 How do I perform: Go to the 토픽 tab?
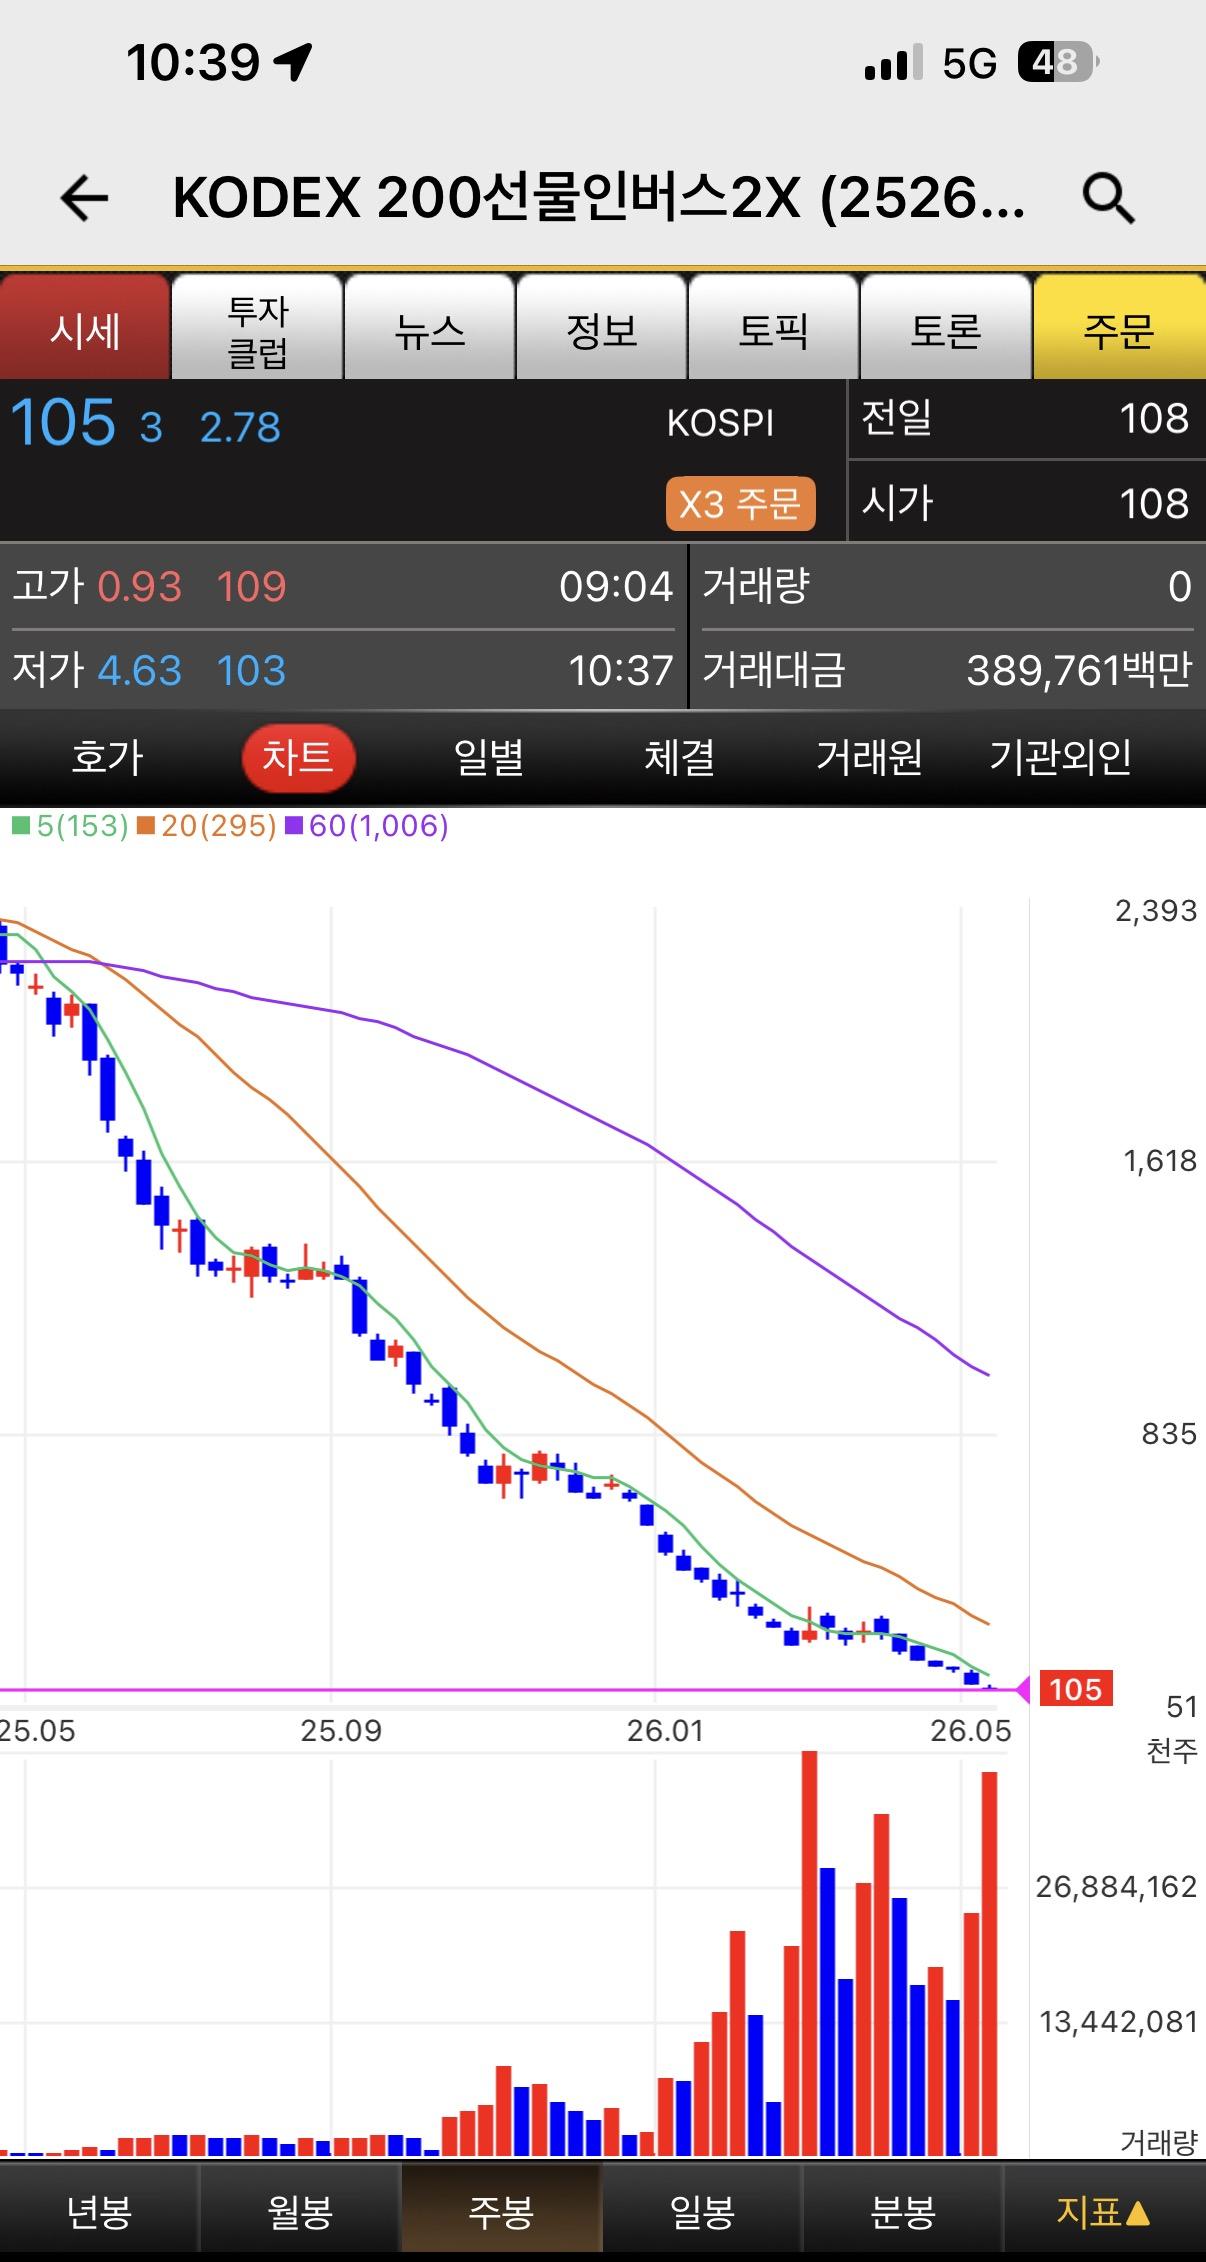(x=773, y=327)
